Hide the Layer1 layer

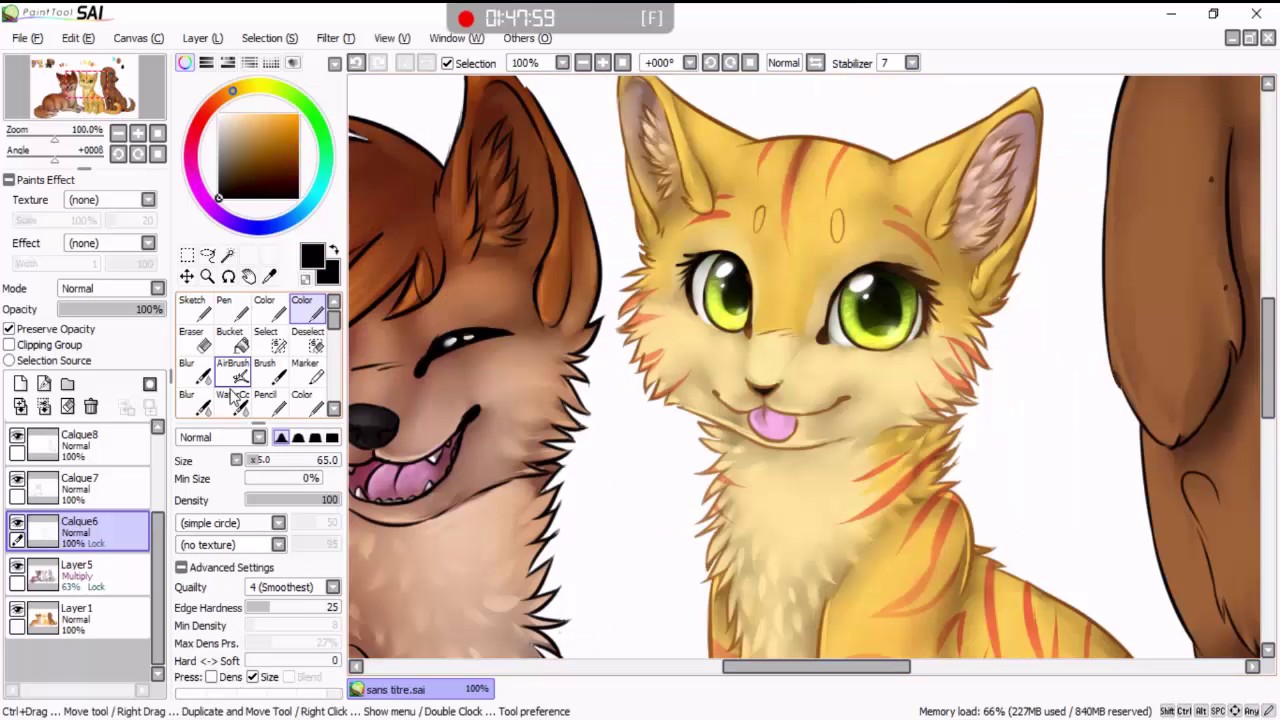pyautogui.click(x=17, y=609)
